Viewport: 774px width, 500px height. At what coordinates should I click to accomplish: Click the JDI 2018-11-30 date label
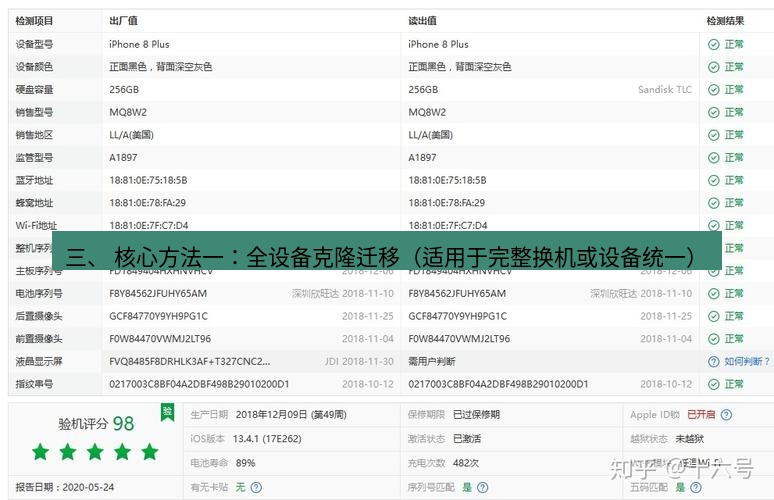tap(359, 362)
